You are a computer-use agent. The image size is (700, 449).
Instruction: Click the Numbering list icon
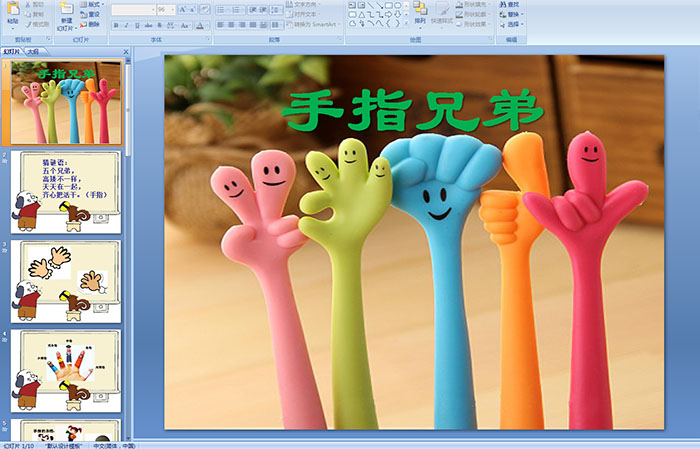click(237, 10)
